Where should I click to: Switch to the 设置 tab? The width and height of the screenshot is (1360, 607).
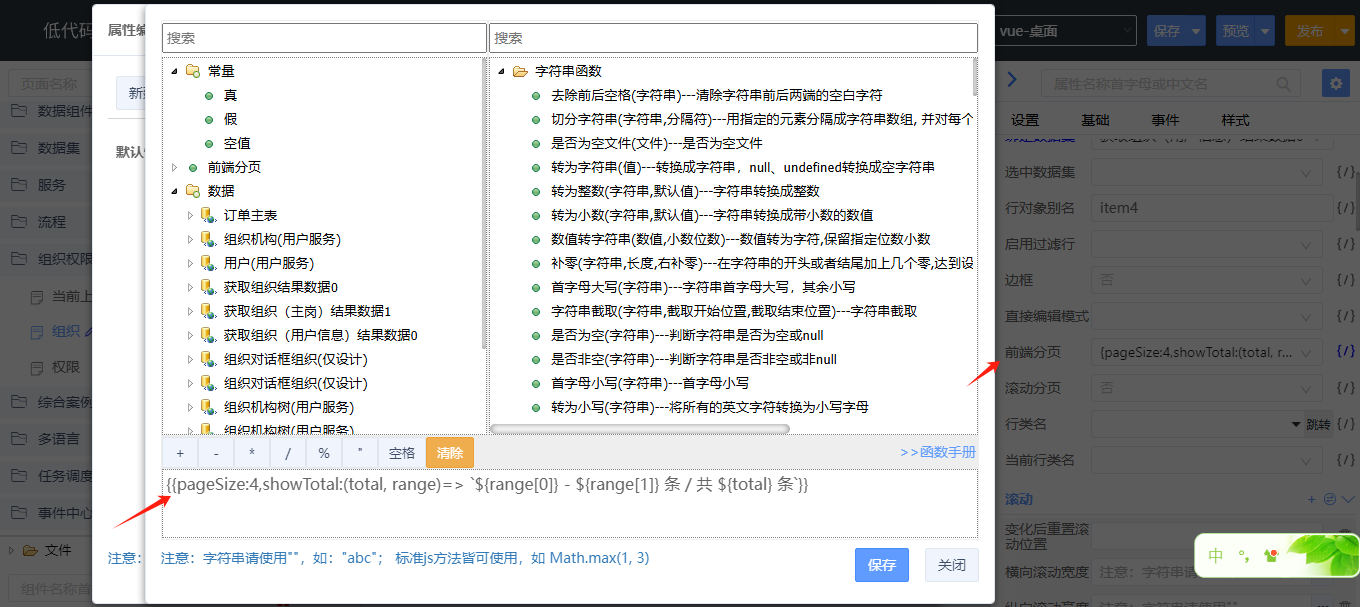coord(1025,120)
